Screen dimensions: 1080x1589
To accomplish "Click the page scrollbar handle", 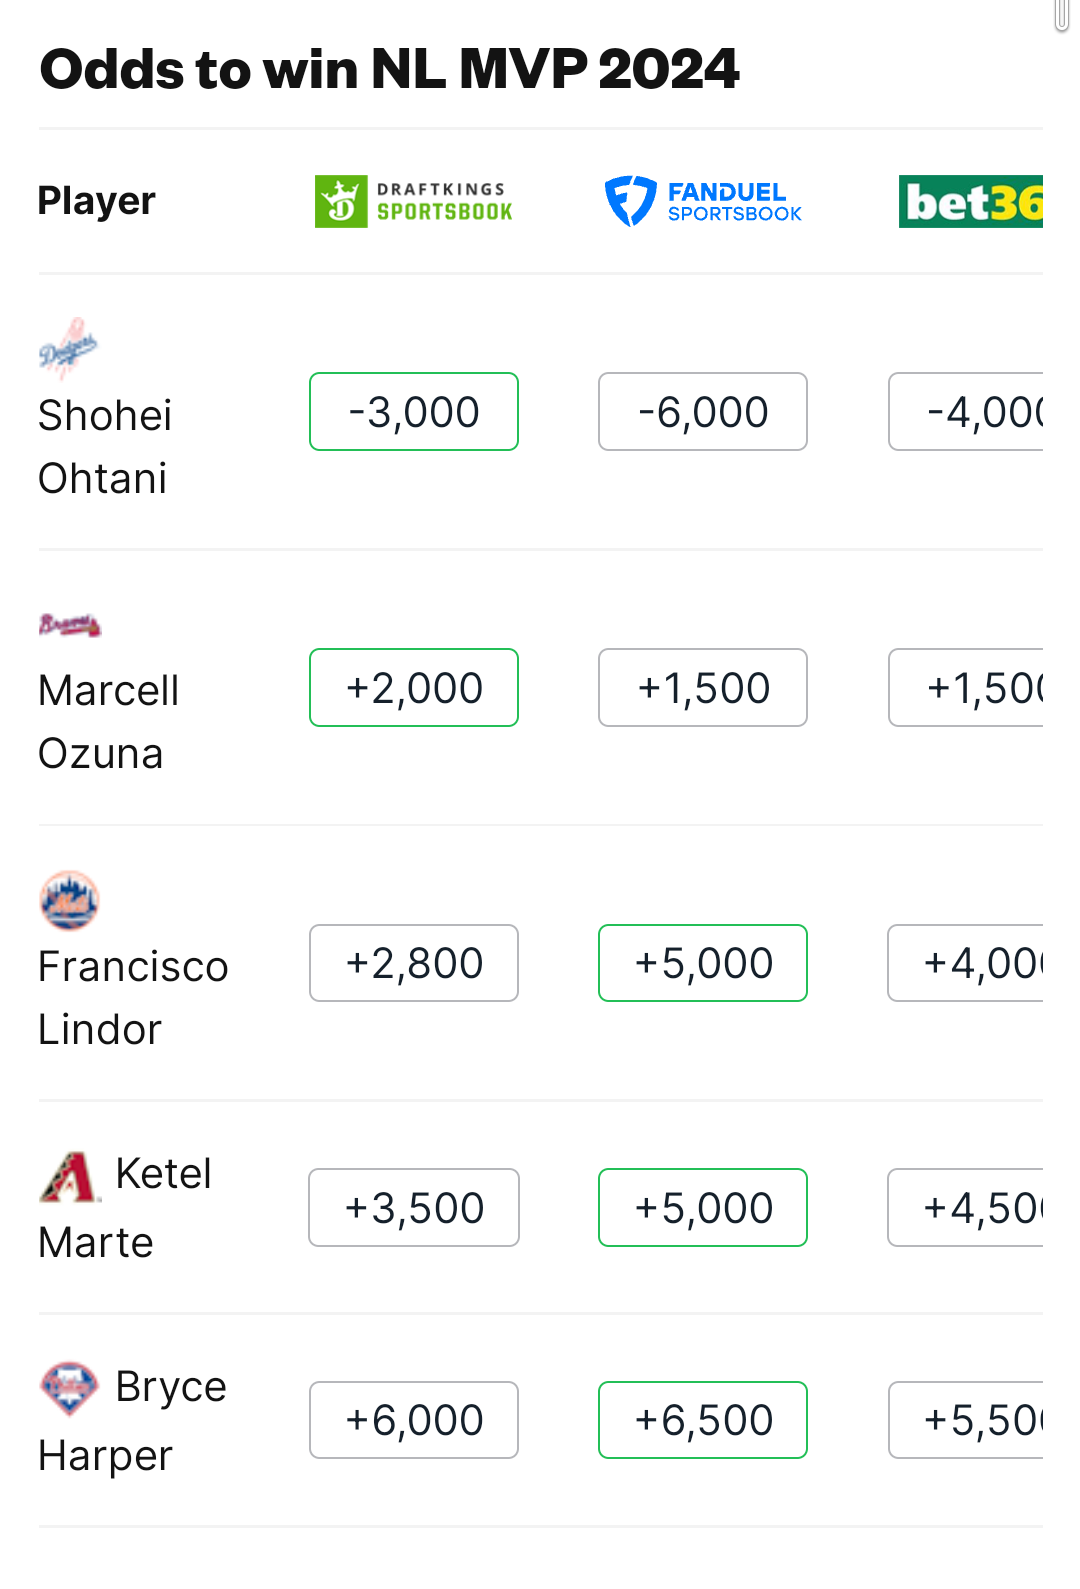I will point(1062,14).
